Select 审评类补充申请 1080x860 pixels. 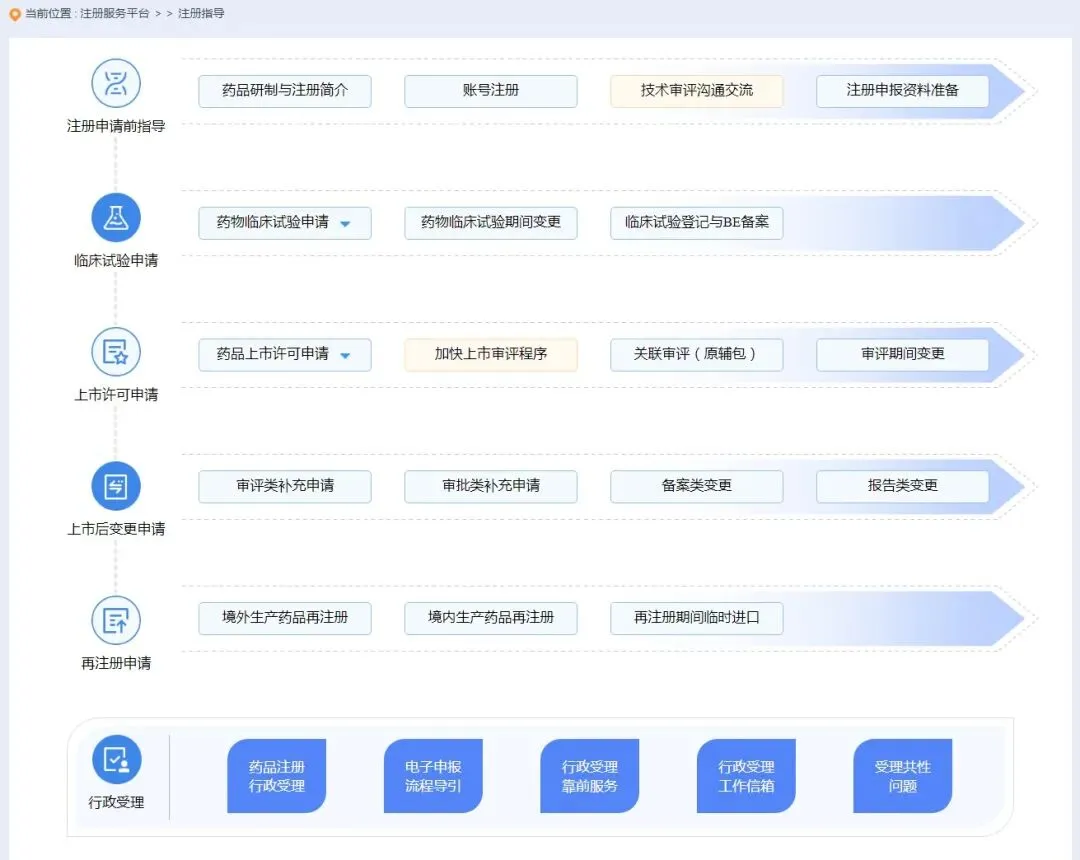[x=284, y=486]
